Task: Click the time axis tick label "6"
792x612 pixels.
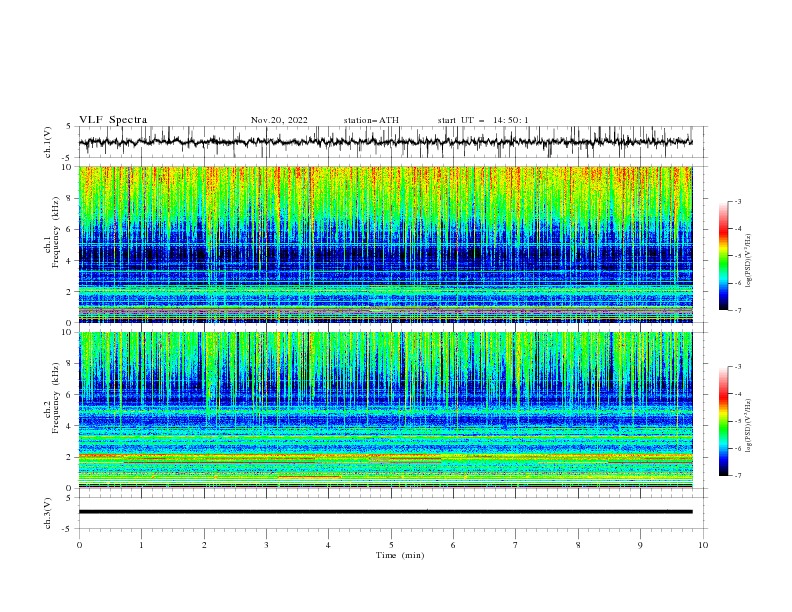Action: point(454,545)
